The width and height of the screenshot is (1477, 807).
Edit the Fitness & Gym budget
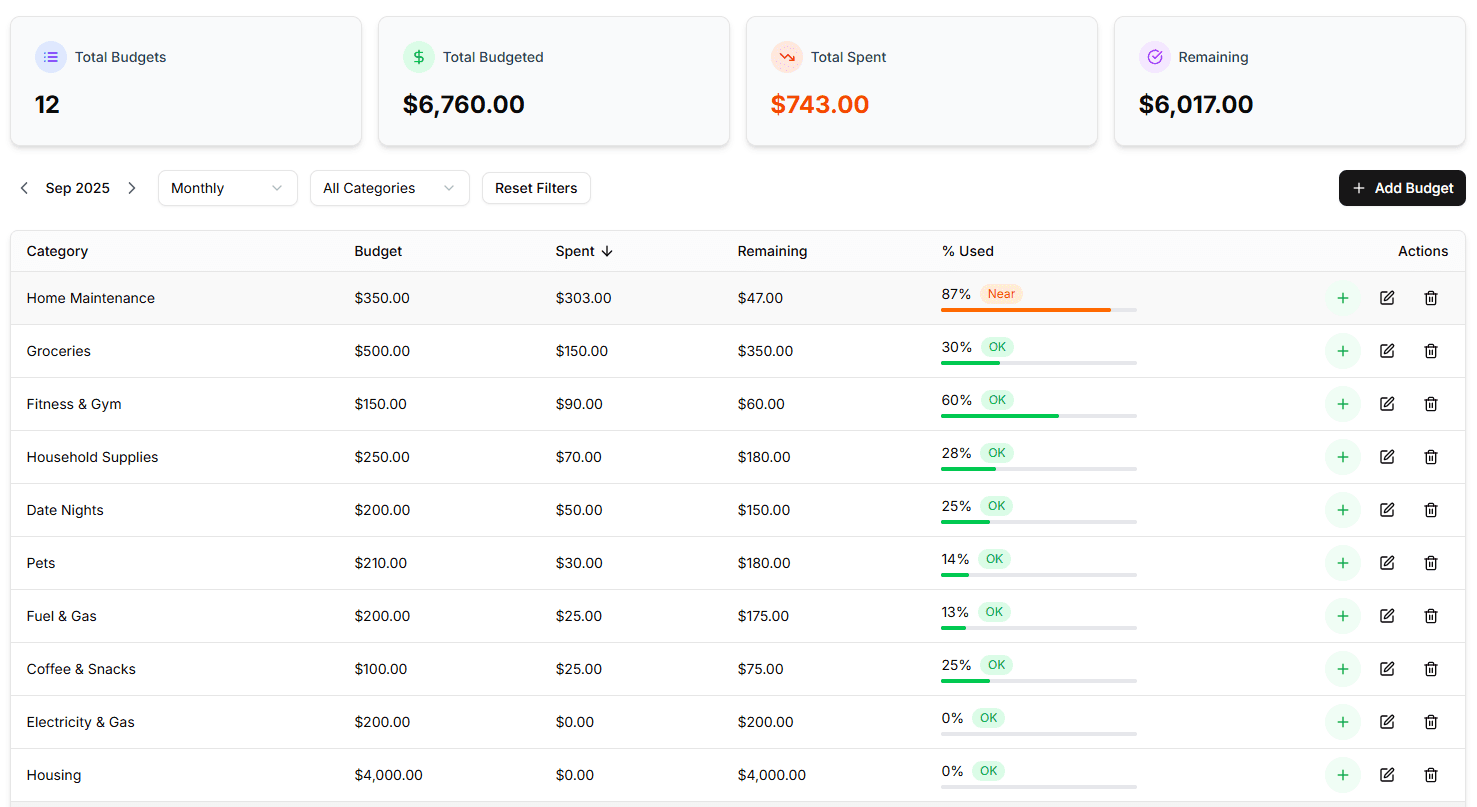point(1387,404)
